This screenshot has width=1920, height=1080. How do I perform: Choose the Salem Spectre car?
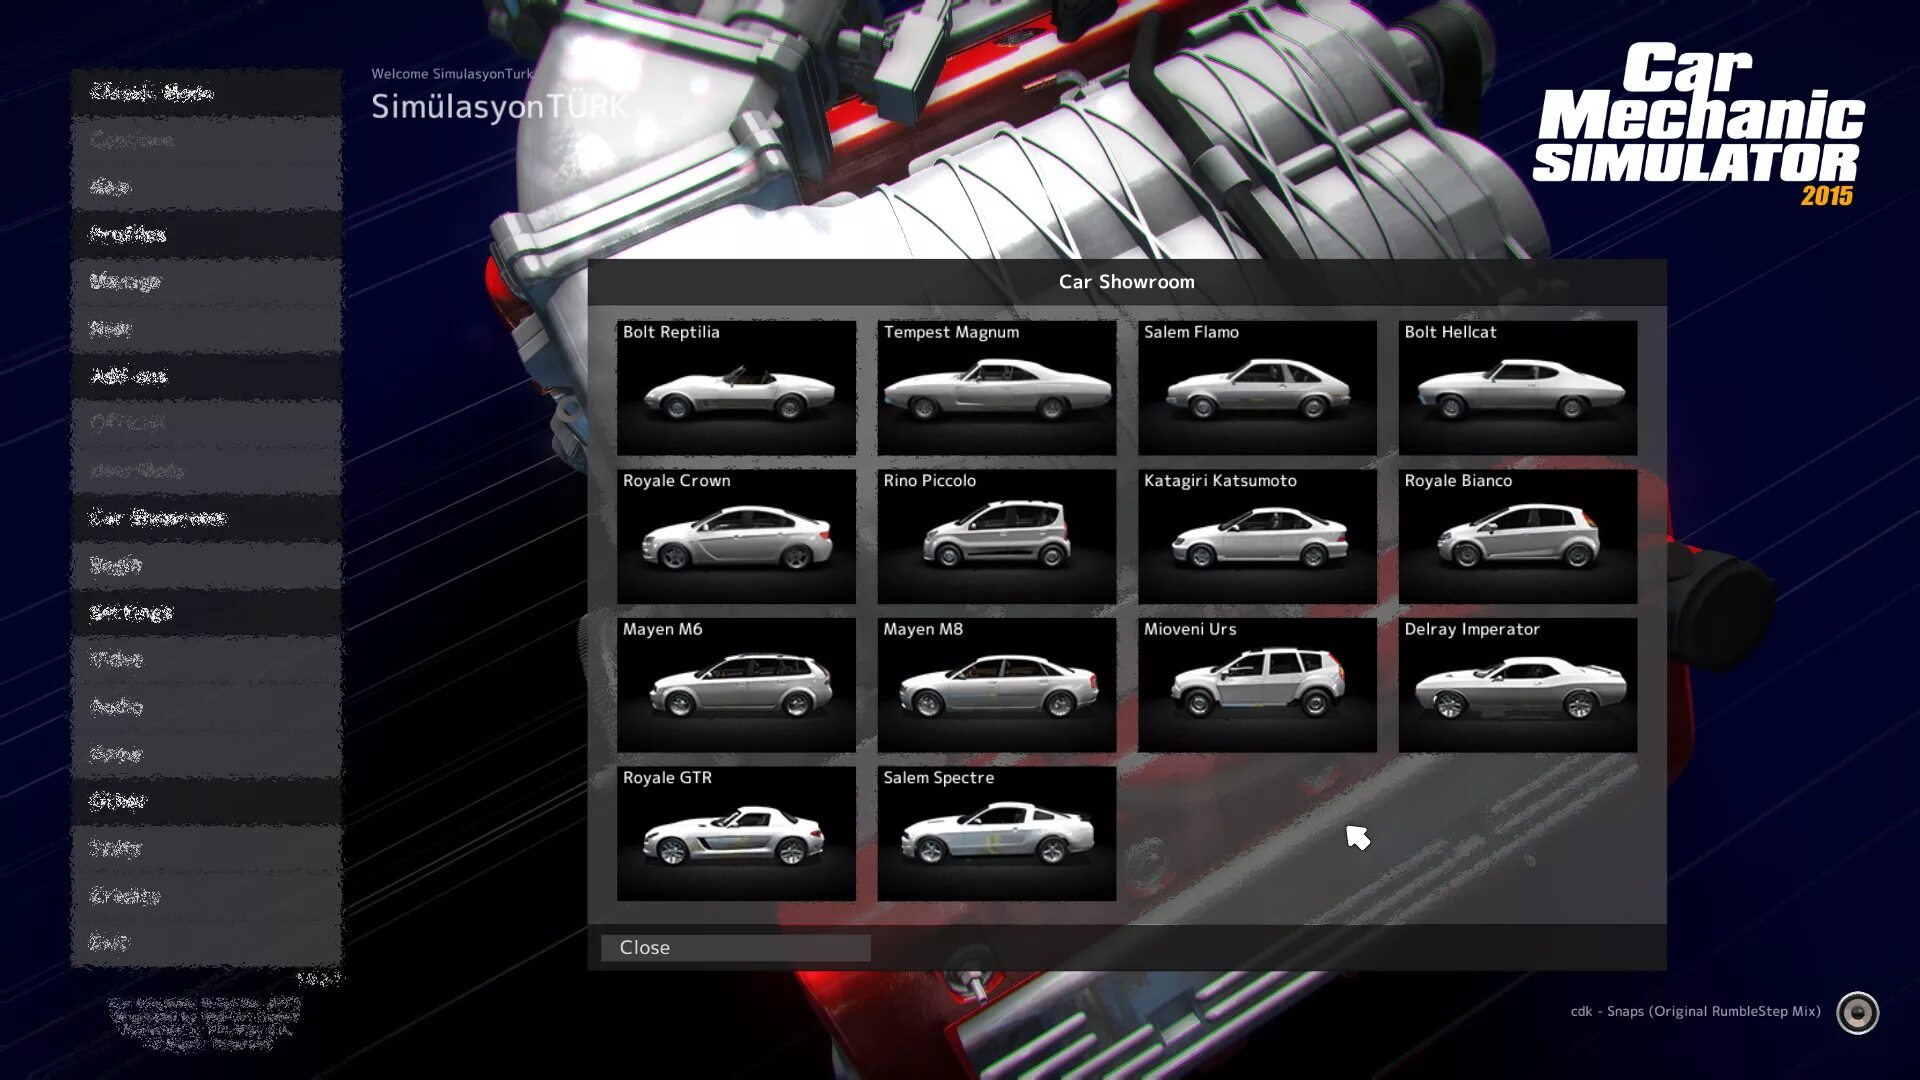point(997,834)
